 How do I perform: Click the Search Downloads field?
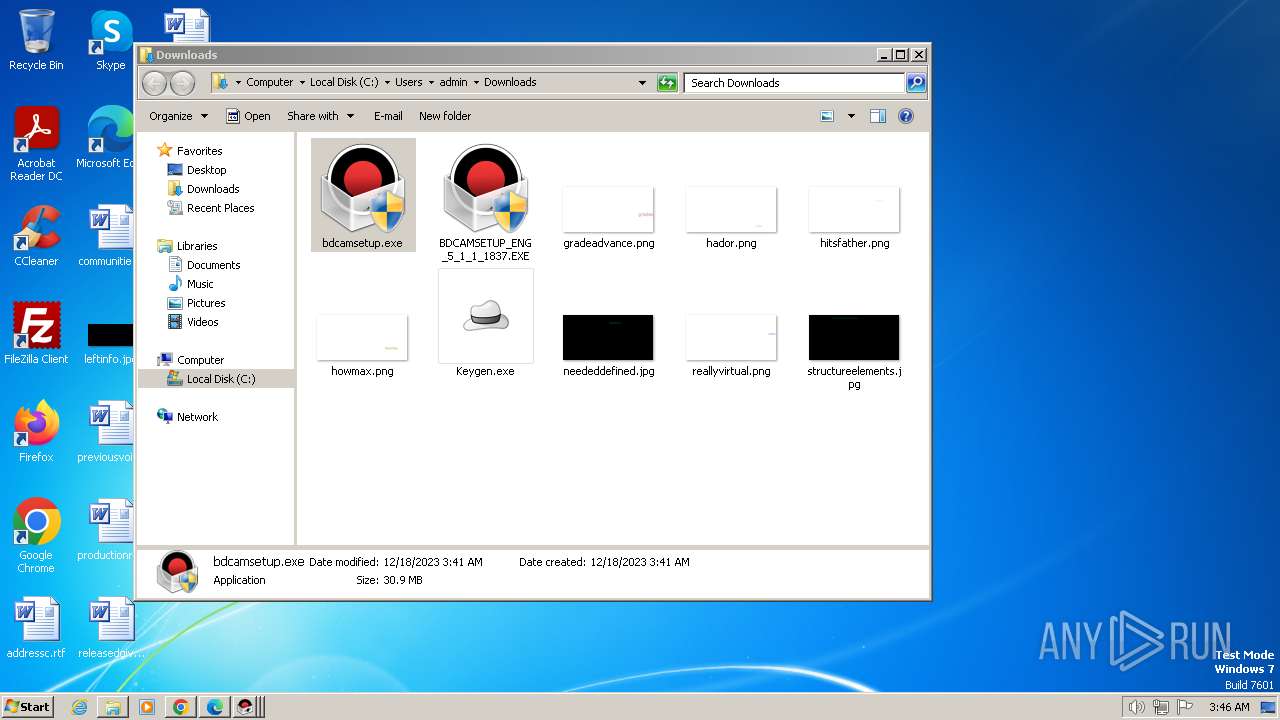tap(795, 83)
